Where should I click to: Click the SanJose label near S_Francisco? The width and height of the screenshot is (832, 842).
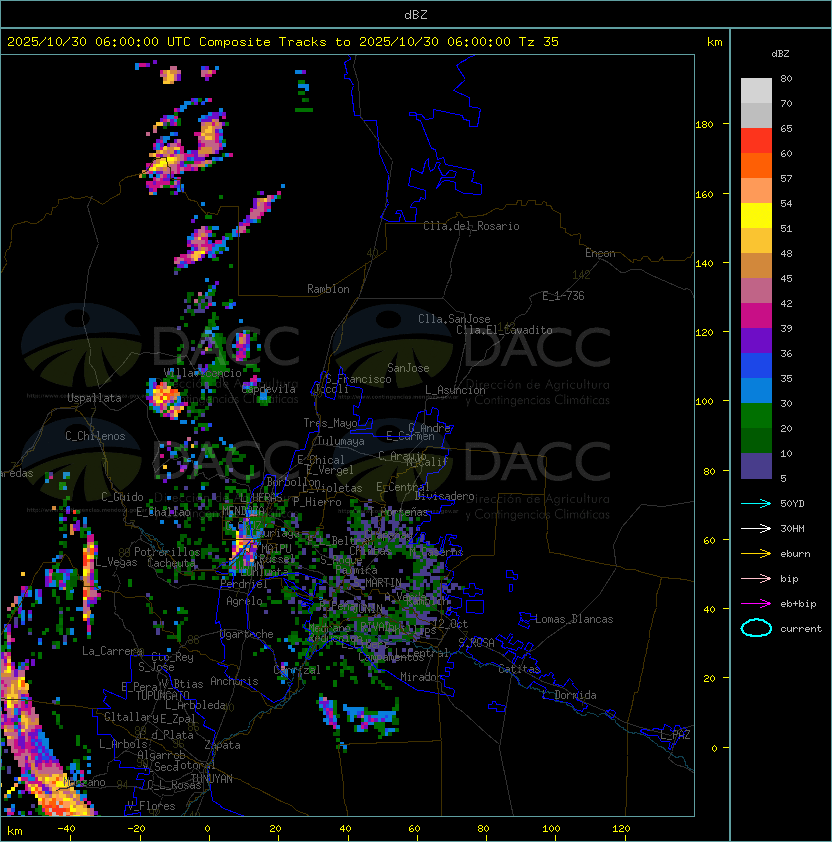pos(408,368)
